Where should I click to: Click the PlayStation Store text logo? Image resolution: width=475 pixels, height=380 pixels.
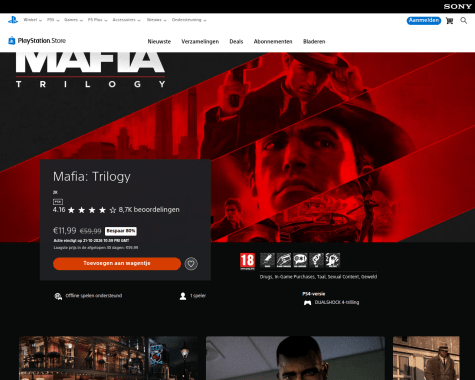tap(42, 41)
